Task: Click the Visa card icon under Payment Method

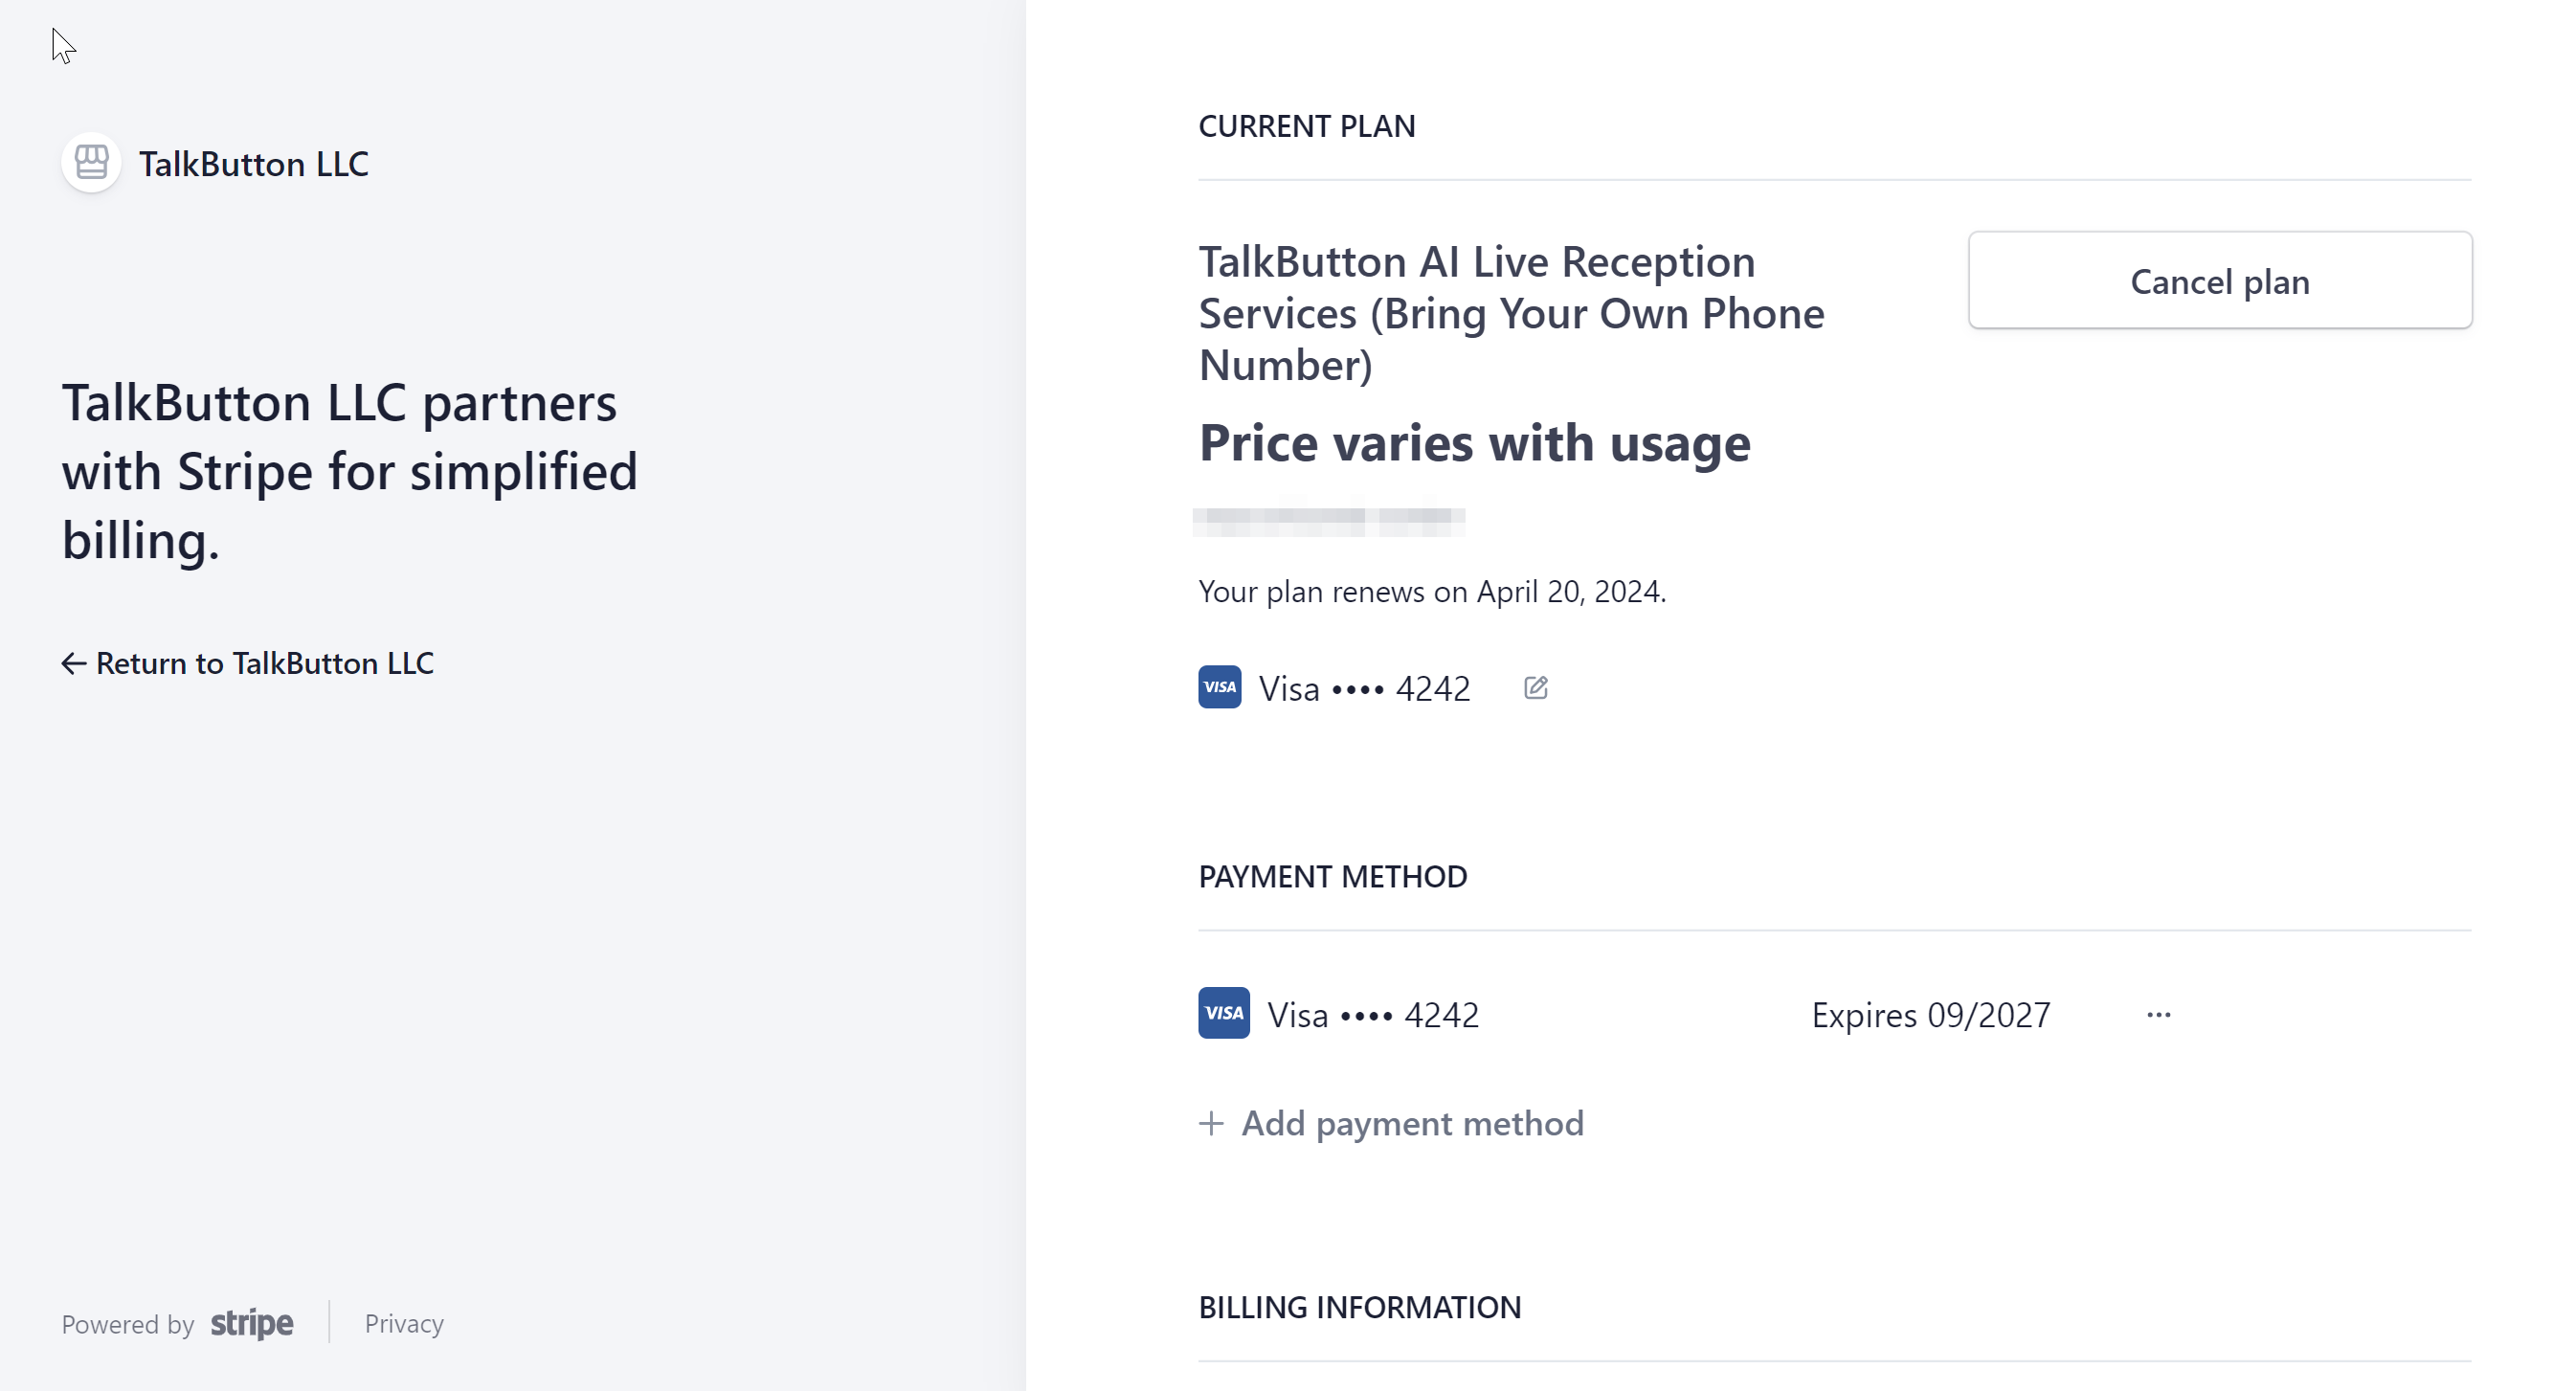Action: [x=1224, y=1013]
